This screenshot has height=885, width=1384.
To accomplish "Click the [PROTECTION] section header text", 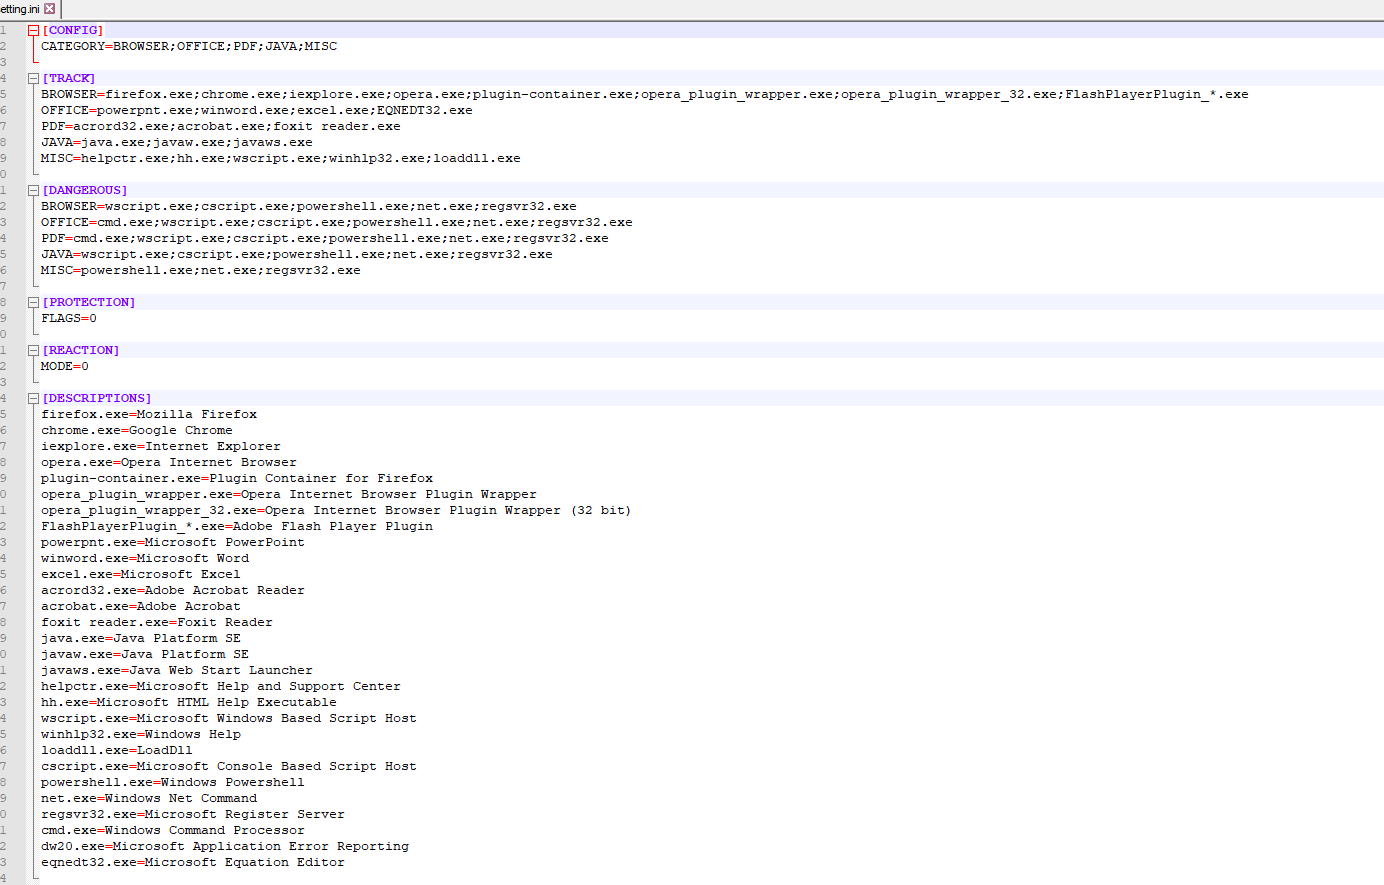I will [89, 302].
